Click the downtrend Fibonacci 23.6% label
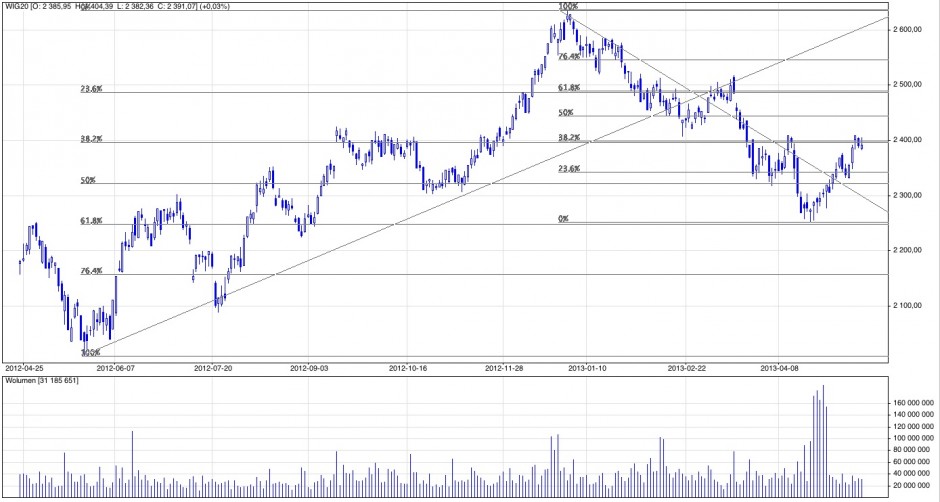 pos(569,168)
